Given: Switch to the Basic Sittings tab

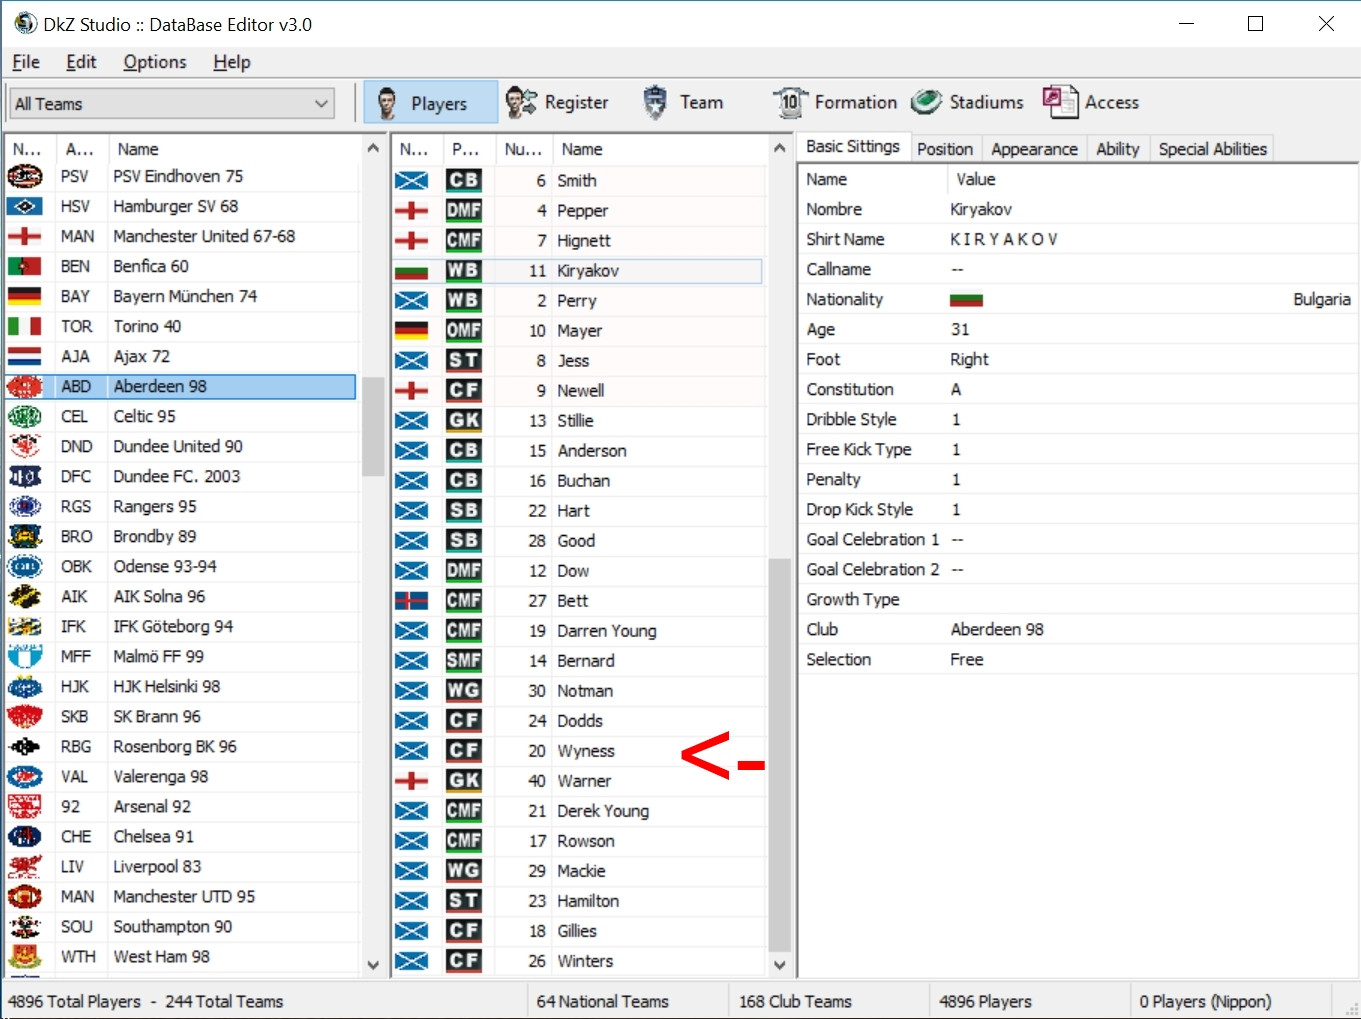Looking at the screenshot, I should (853, 147).
